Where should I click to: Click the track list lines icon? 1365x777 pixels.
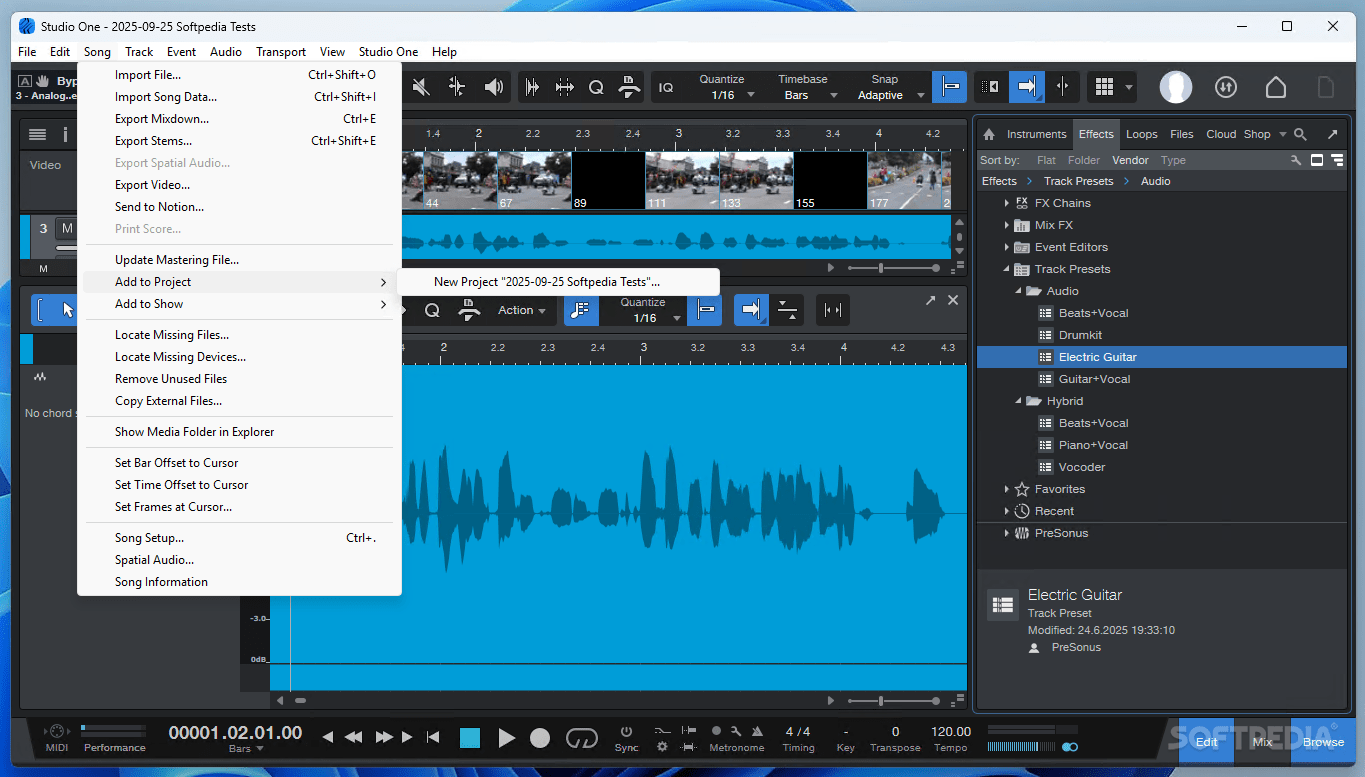point(37,134)
